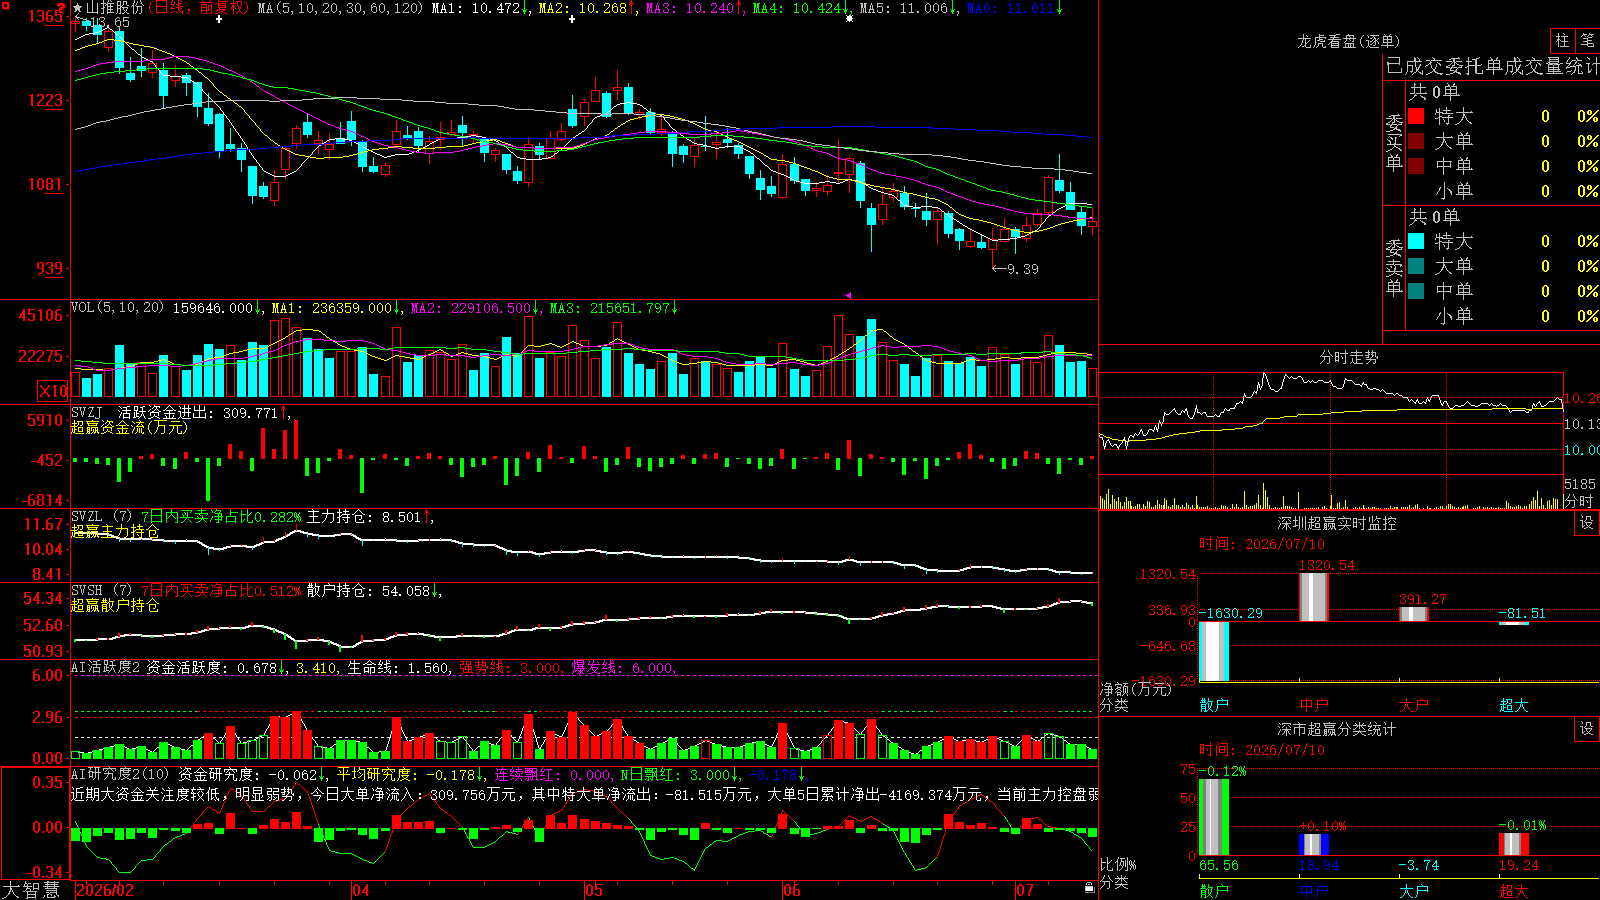Open settings 设 for 深圳超赢实时监控
This screenshot has width=1600, height=900.
click(x=1586, y=523)
